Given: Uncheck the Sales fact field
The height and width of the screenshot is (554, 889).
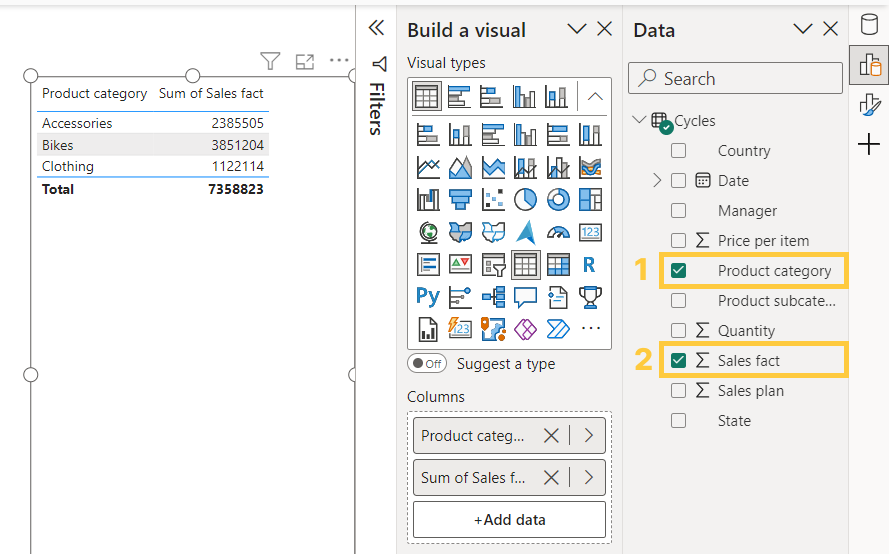Looking at the screenshot, I should (x=679, y=361).
